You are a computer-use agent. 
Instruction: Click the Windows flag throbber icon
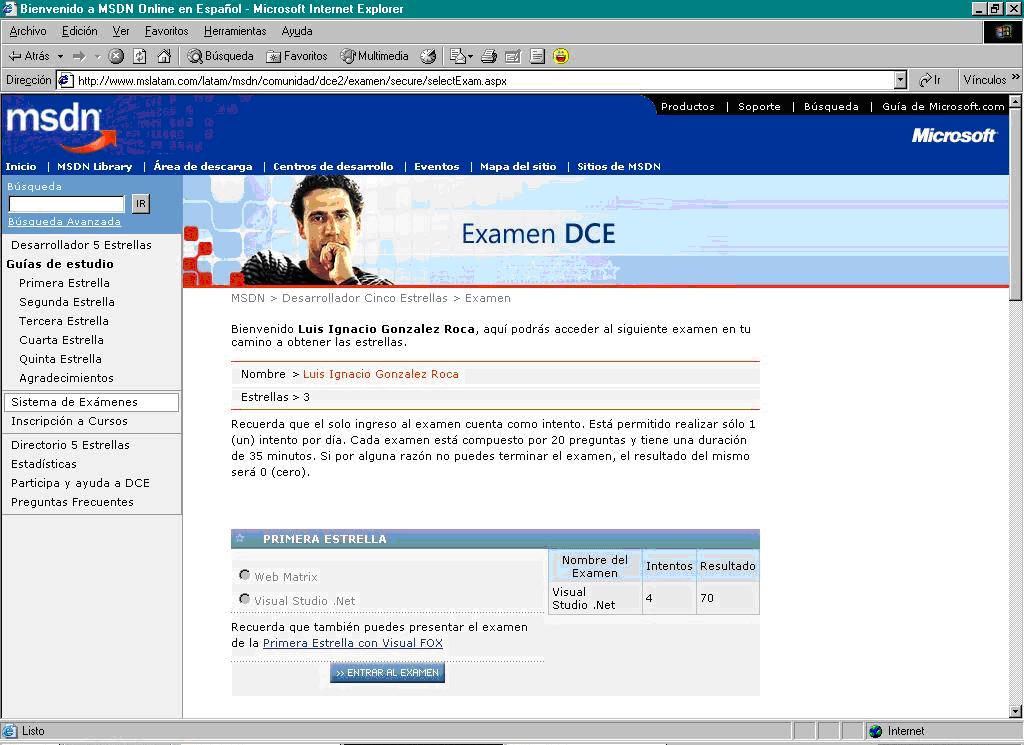pos(1002,32)
